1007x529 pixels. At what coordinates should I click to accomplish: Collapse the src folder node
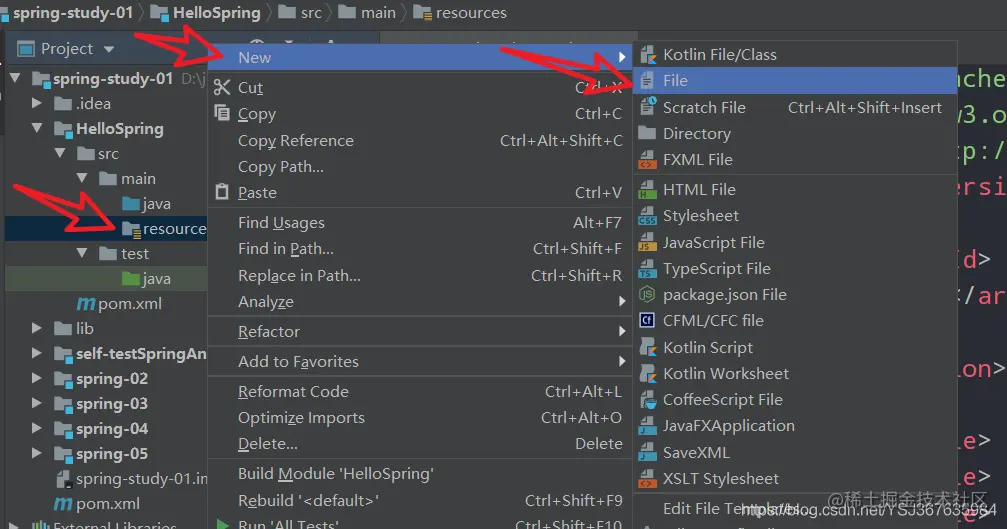tap(60, 153)
